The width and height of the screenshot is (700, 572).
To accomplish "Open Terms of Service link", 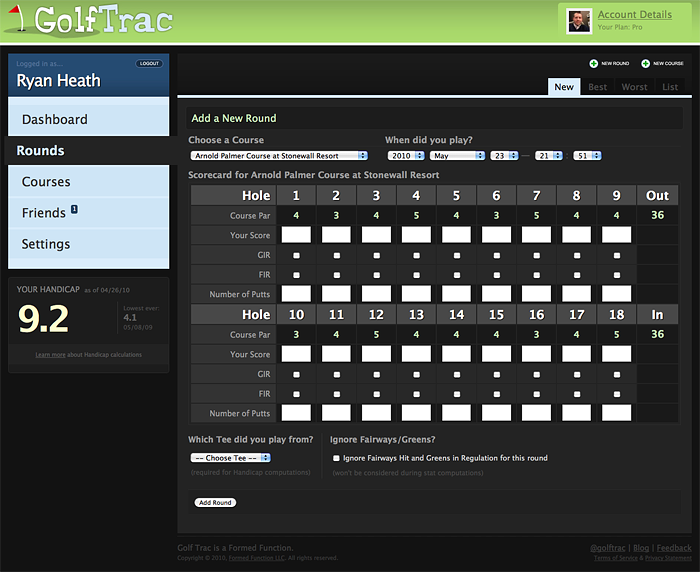I will coord(616,558).
